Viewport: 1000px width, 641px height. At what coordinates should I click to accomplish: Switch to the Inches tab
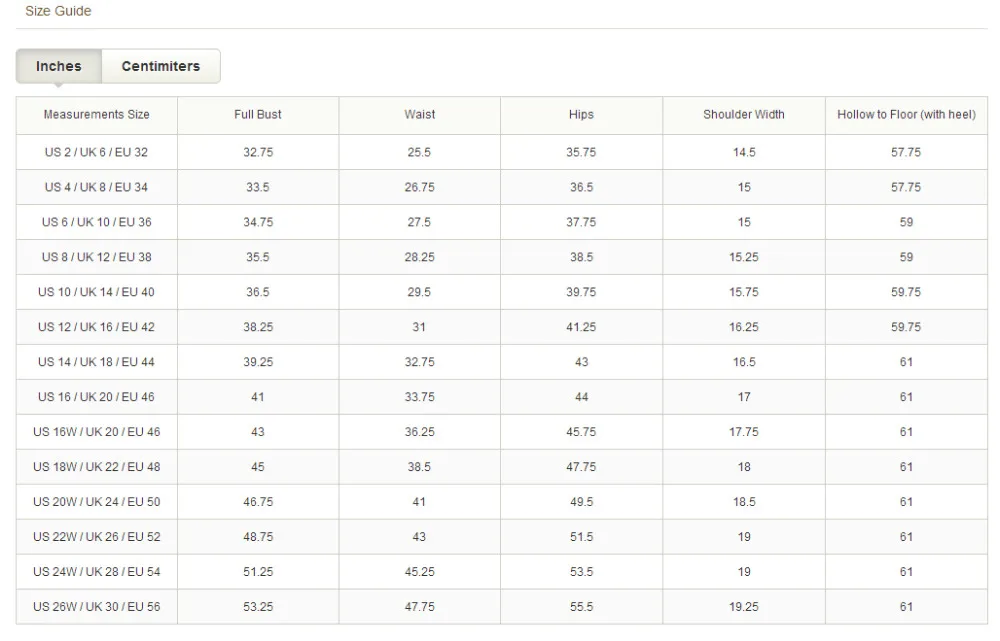pyautogui.click(x=59, y=66)
